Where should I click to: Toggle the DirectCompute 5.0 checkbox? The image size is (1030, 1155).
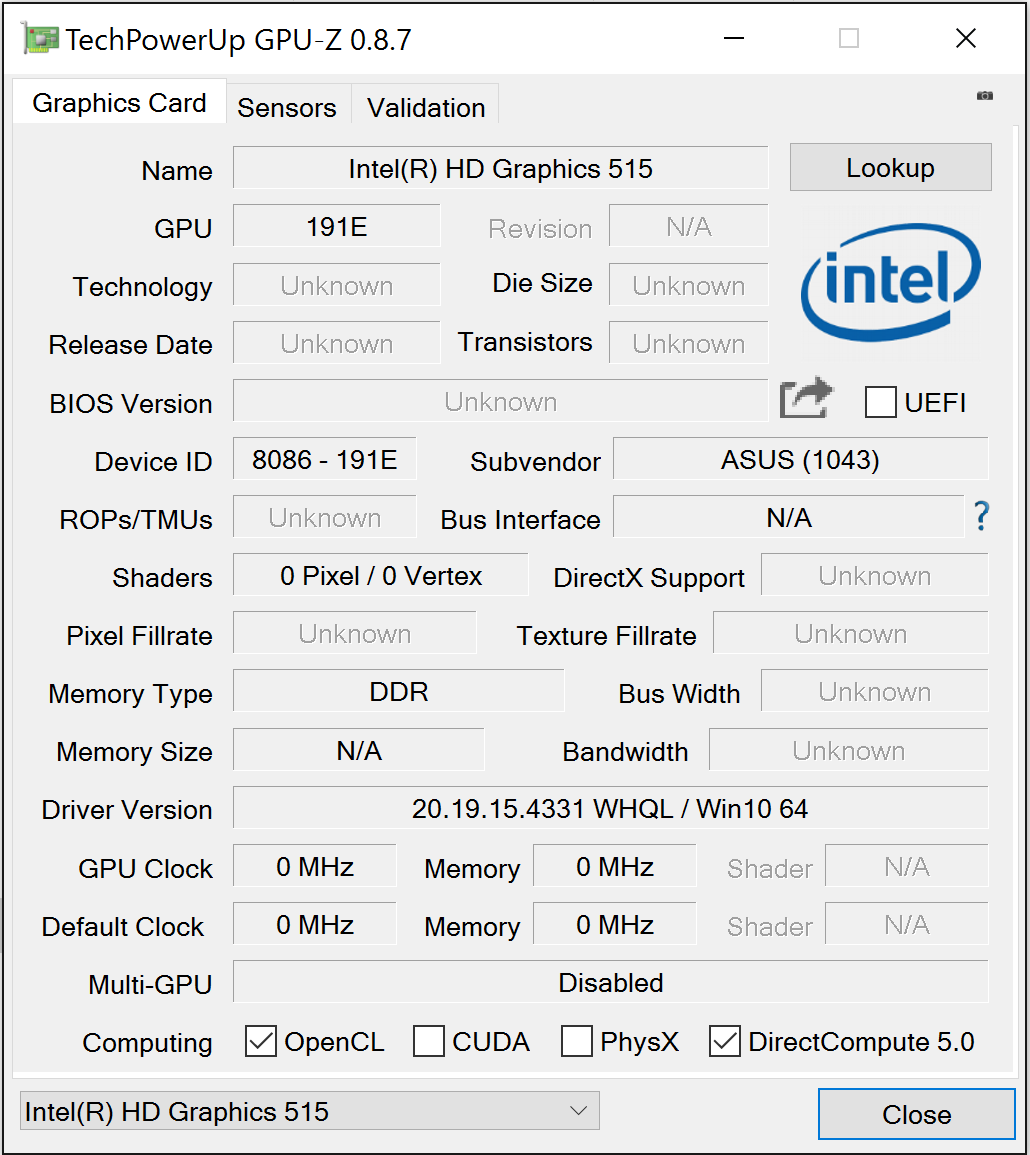(x=725, y=1042)
